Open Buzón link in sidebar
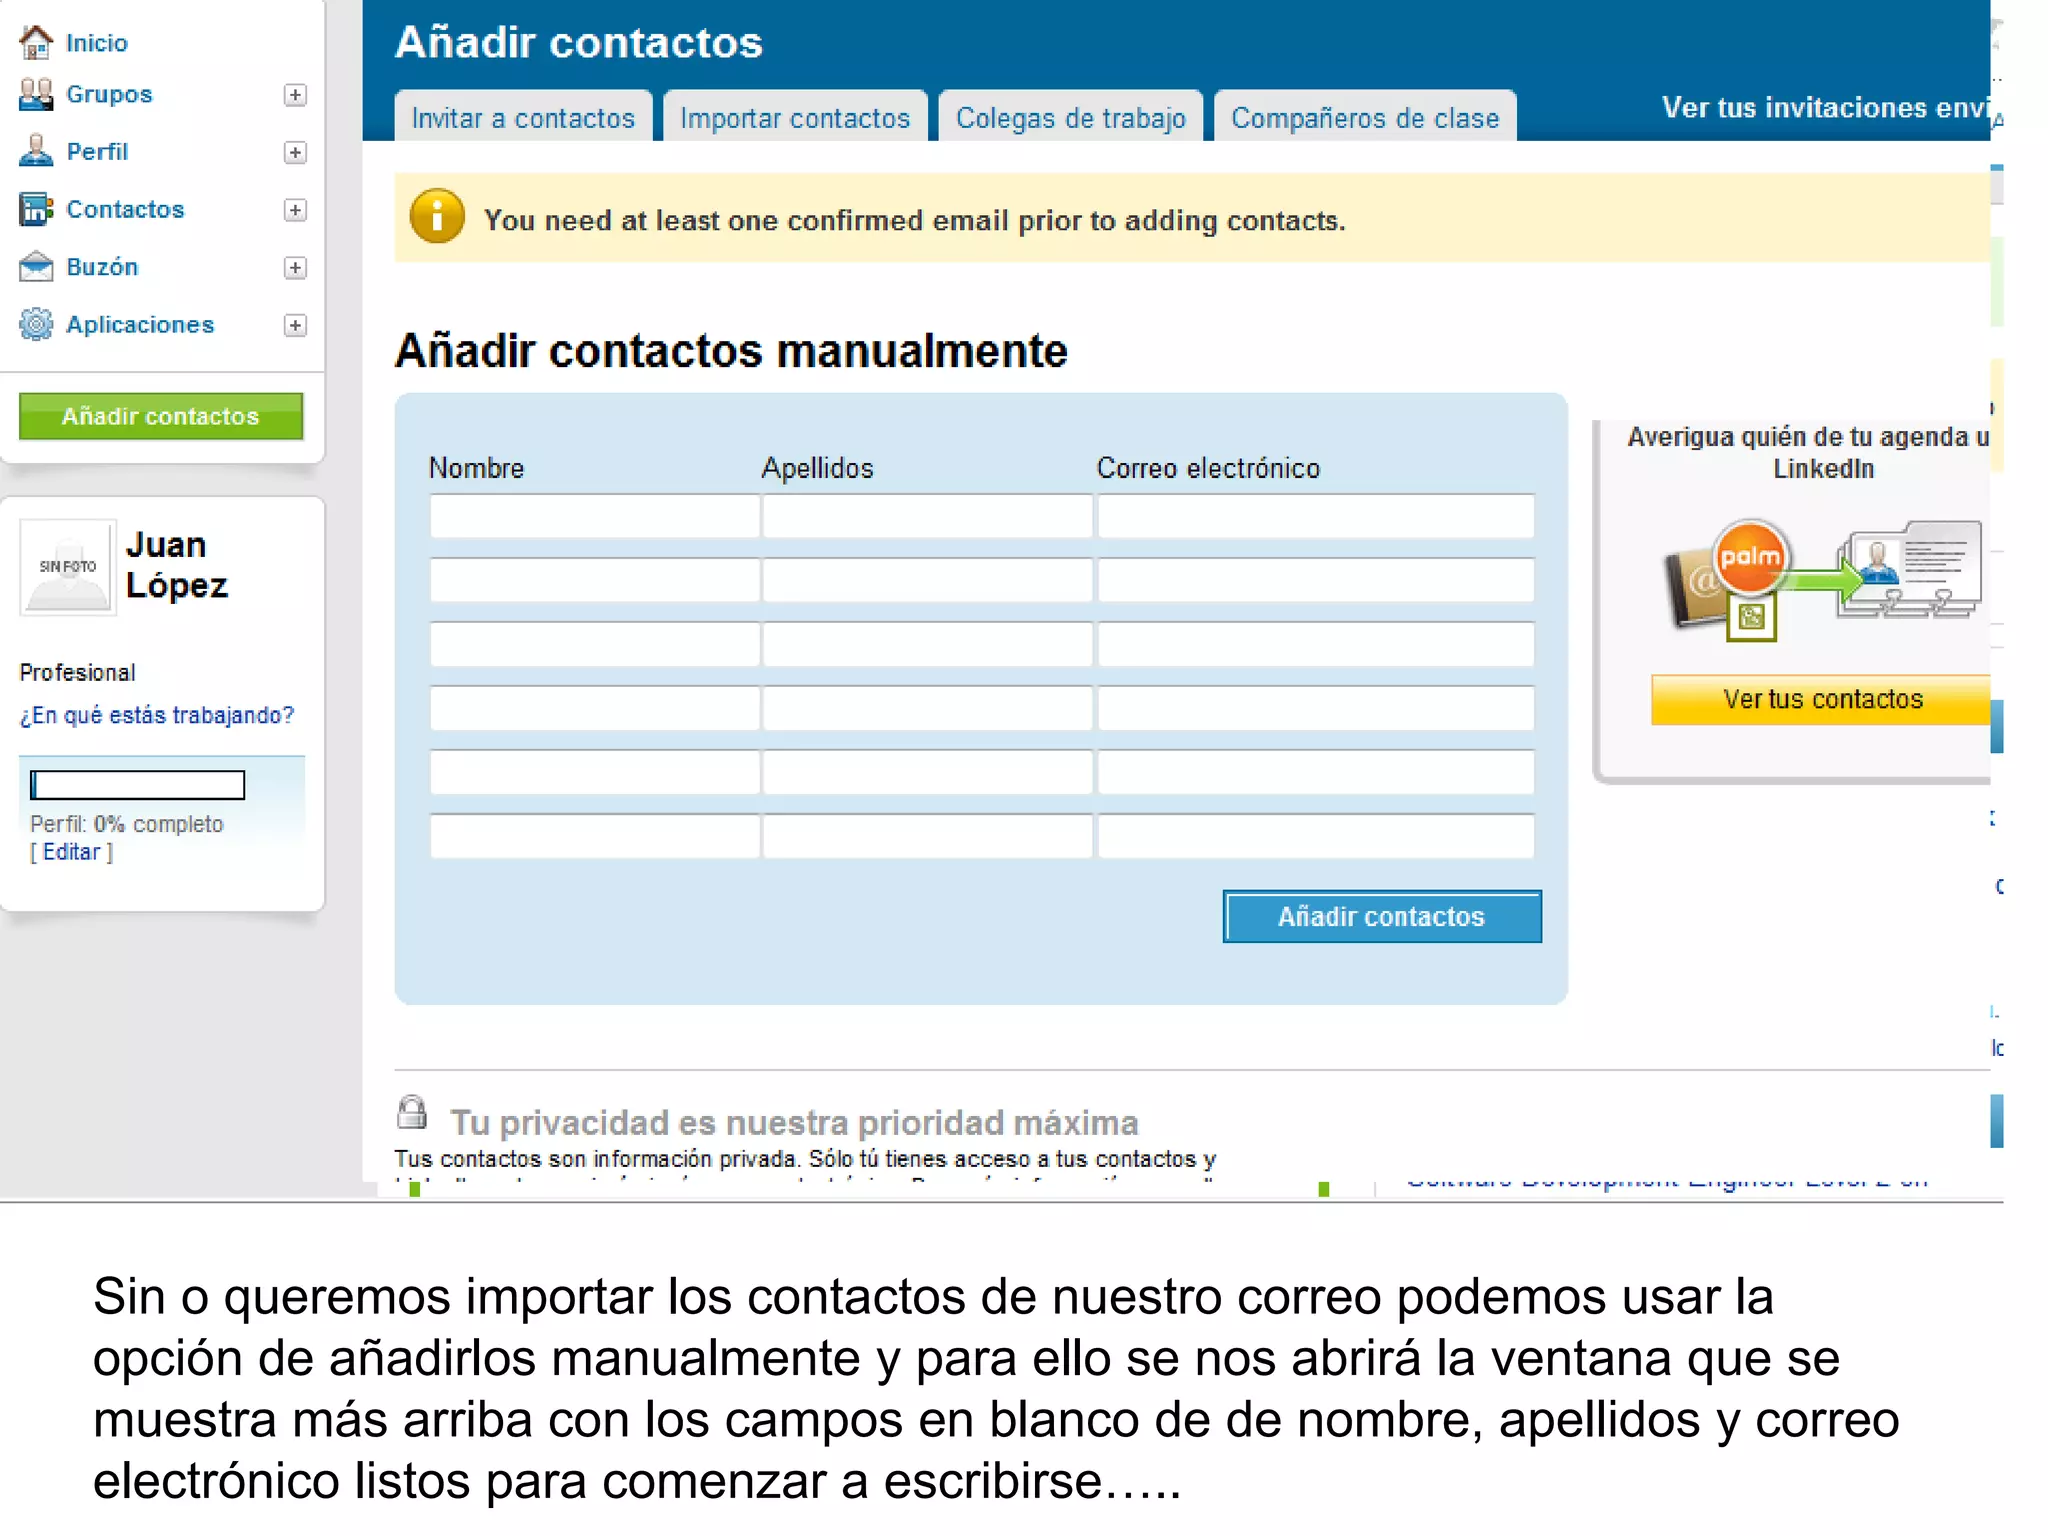The image size is (2048, 1536). pos(102,267)
